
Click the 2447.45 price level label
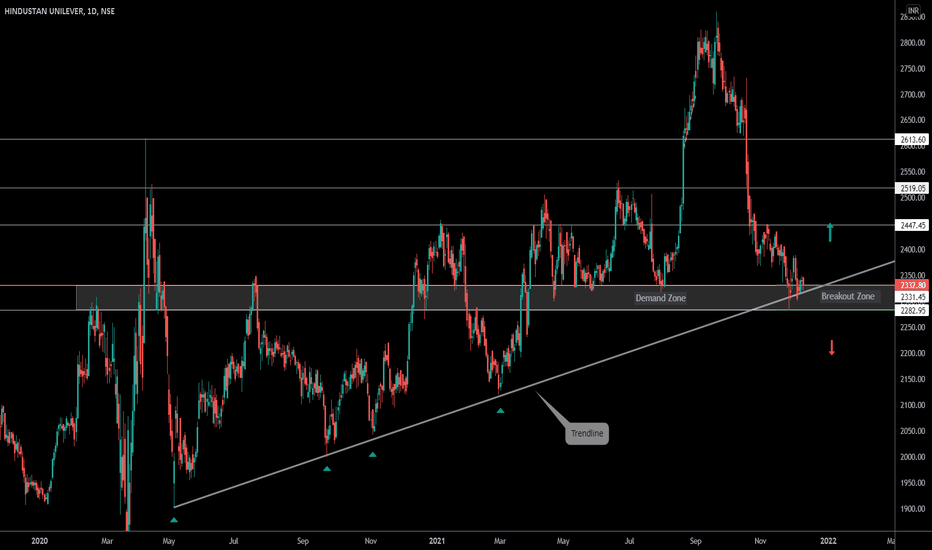click(x=912, y=225)
